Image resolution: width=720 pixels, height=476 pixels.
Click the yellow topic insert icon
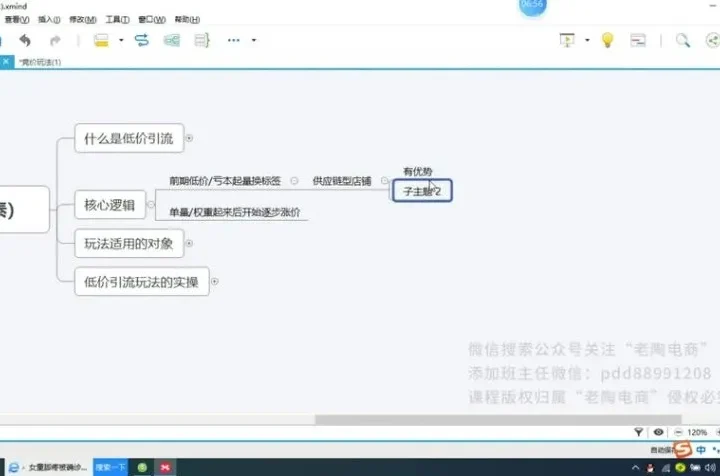pos(101,41)
